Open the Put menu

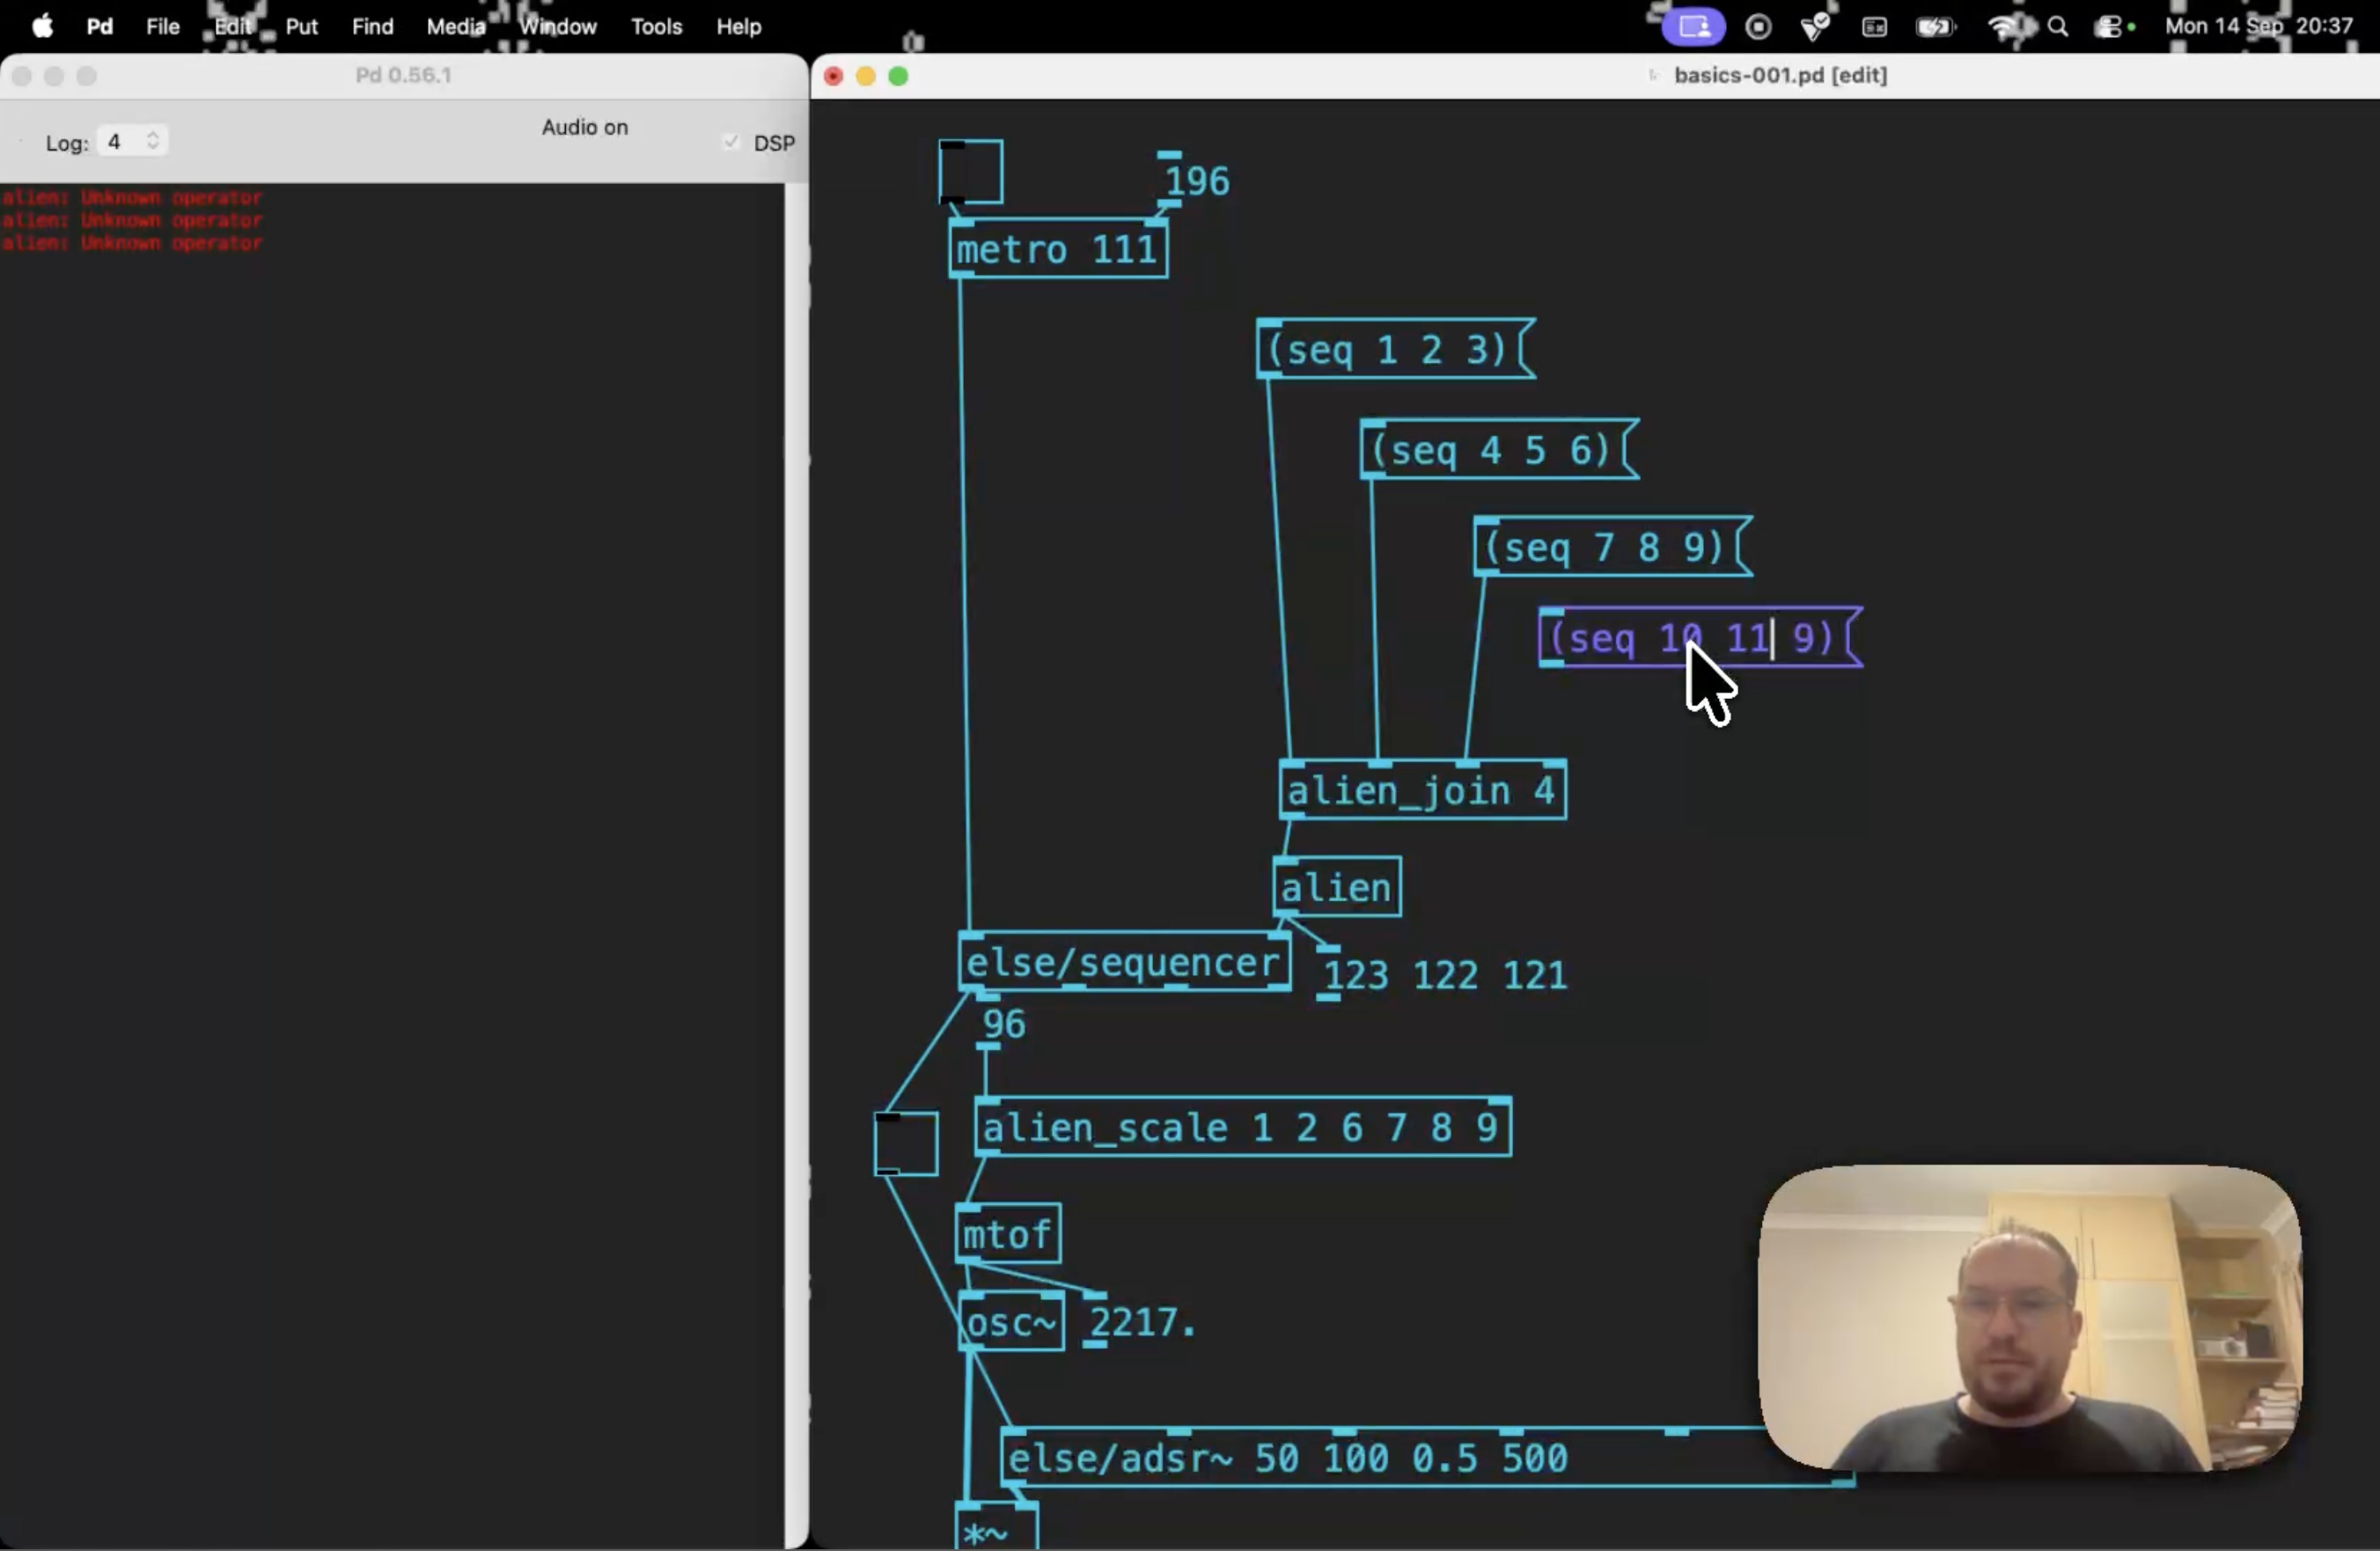pyautogui.click(x=301, y=27)
